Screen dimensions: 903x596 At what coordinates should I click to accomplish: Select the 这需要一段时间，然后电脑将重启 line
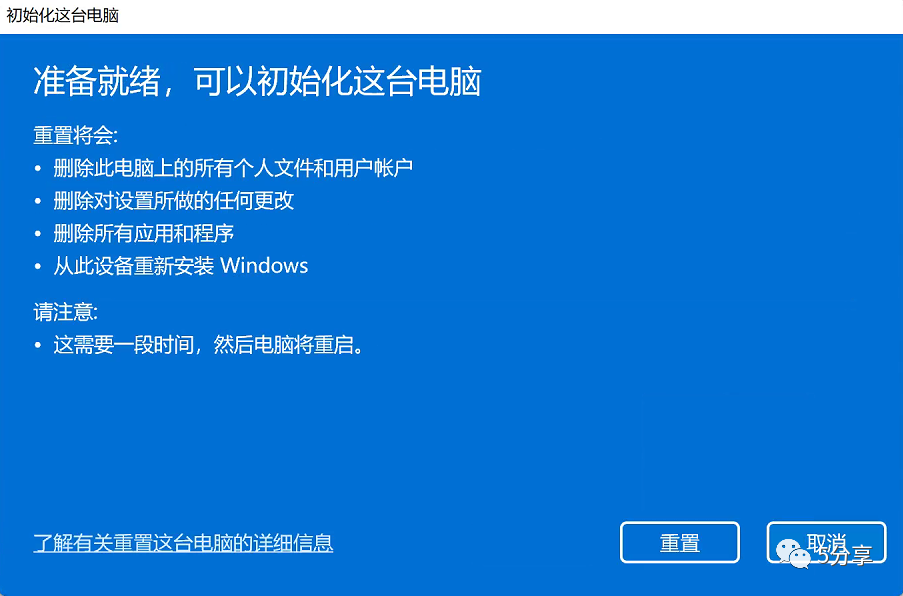[208, 345]
